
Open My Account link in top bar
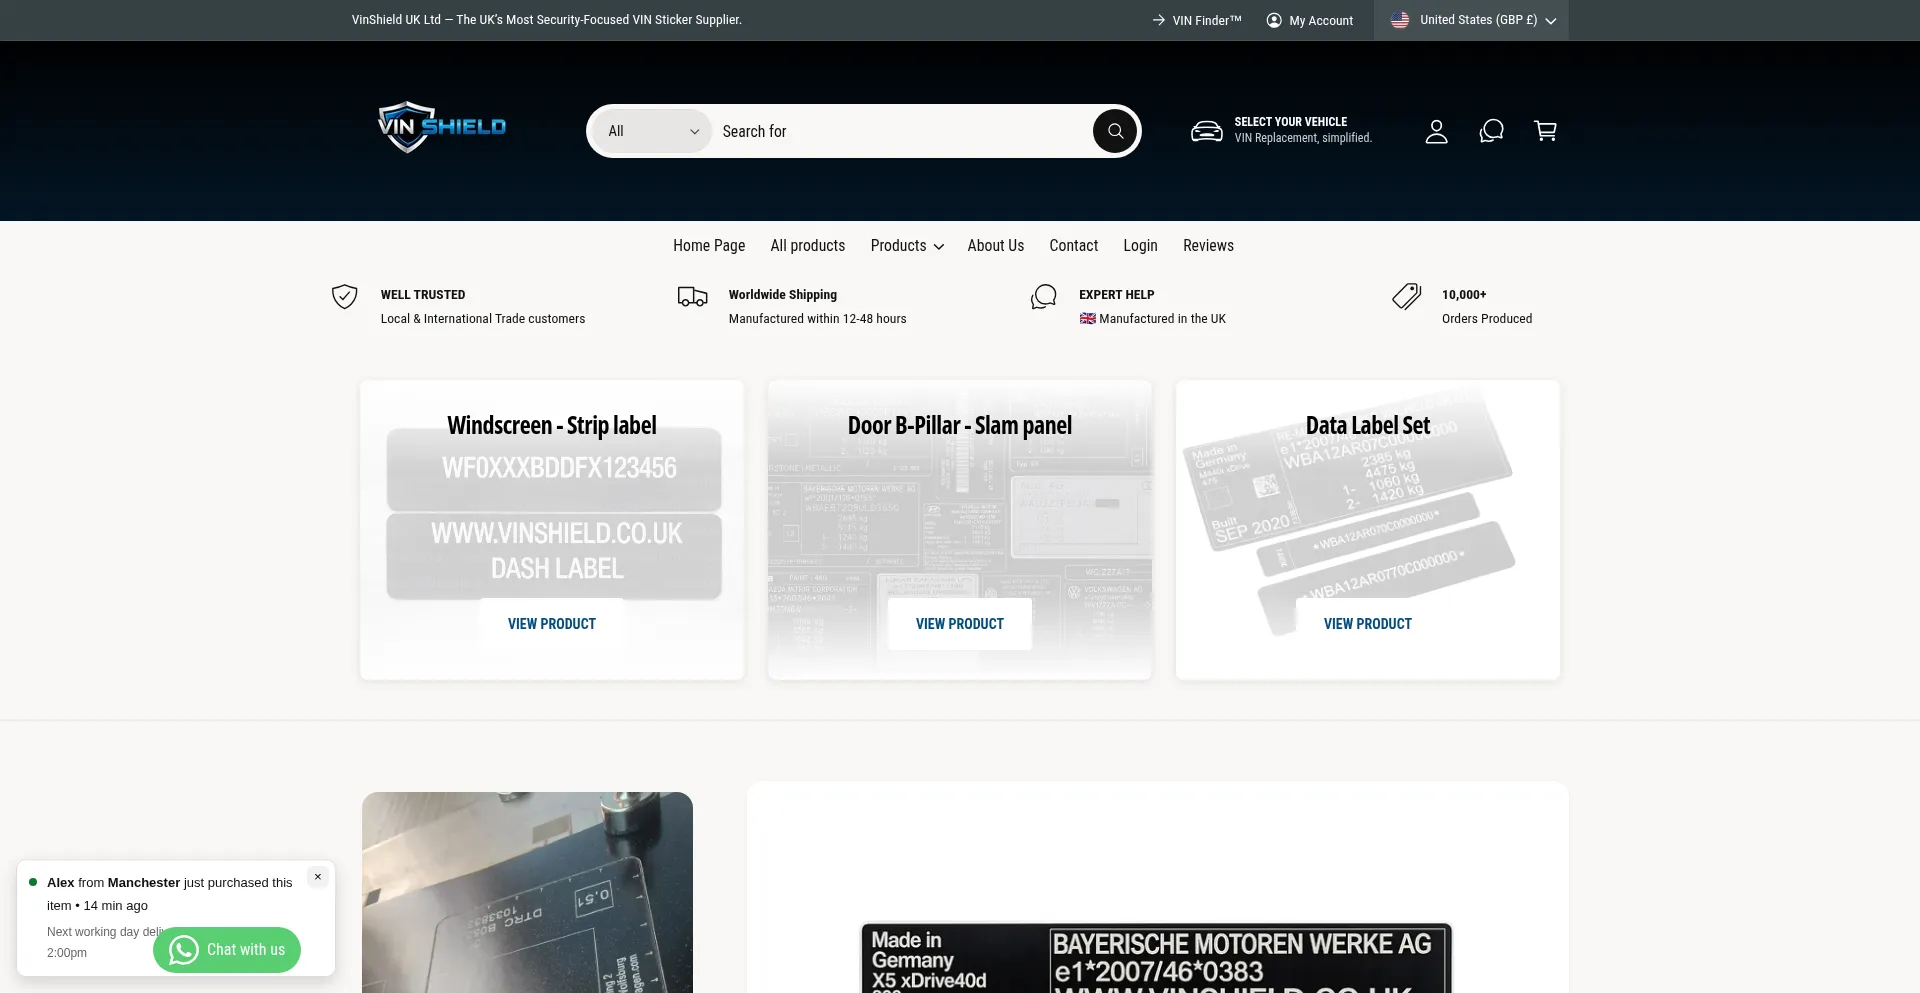coord(1321,20)
